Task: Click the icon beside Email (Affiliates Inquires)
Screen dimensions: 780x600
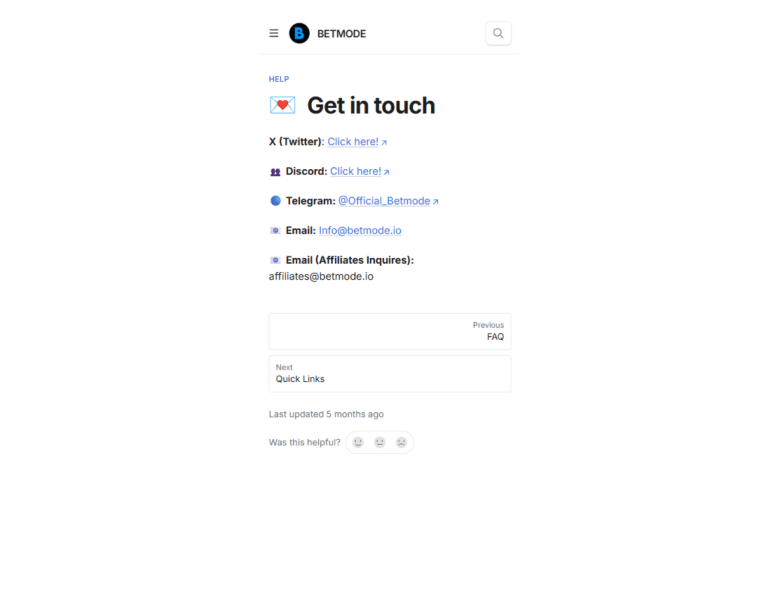Action: [x=275, y=260]
